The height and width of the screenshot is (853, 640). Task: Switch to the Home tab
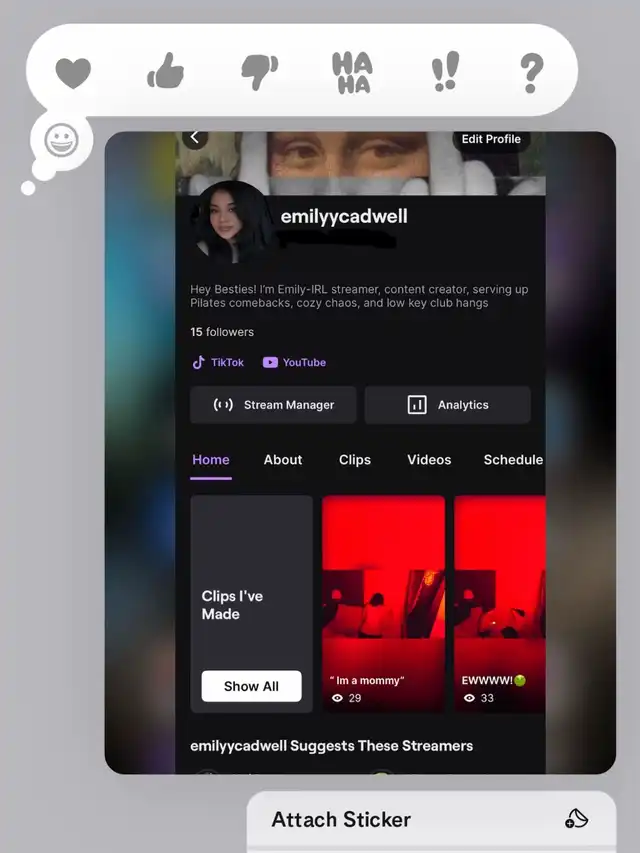point(211,460)
